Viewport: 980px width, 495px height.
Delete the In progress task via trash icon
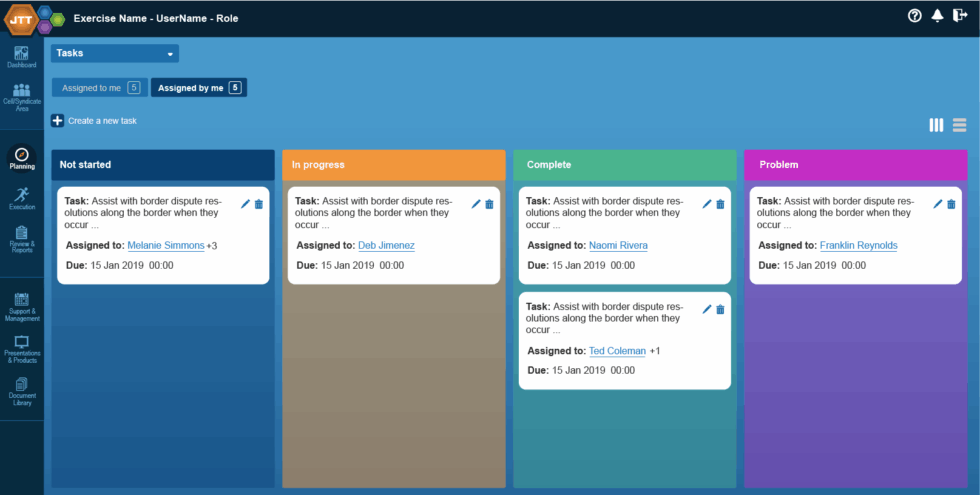point(490,204)
